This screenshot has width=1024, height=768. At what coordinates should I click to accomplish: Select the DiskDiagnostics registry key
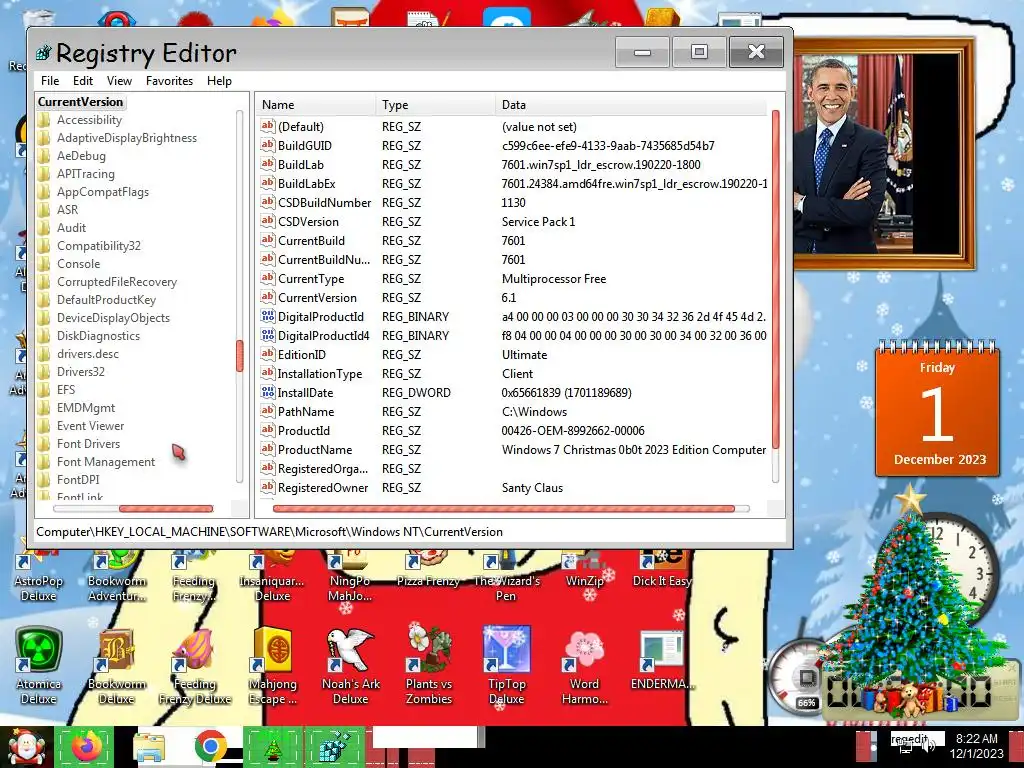pyautogui.click(x=98, y=336)
